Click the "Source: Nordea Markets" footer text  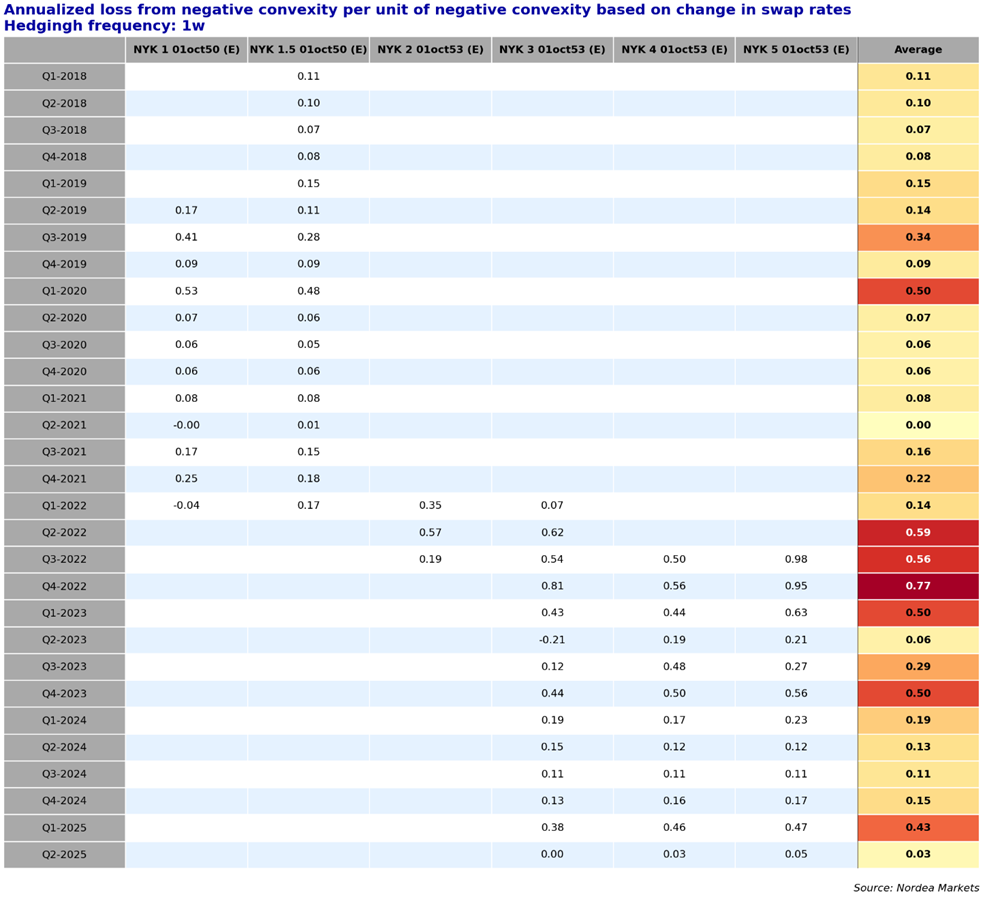tap(916, 888)
